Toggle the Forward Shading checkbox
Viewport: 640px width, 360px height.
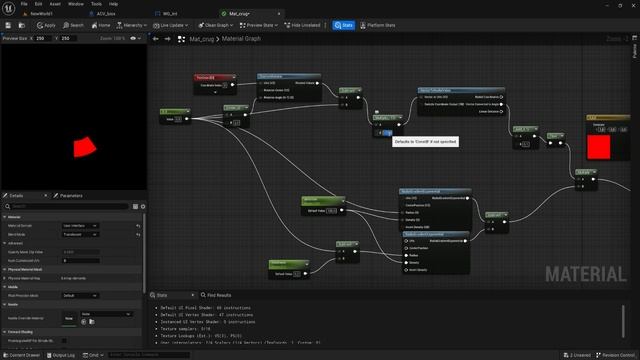(x=64, y=340)
